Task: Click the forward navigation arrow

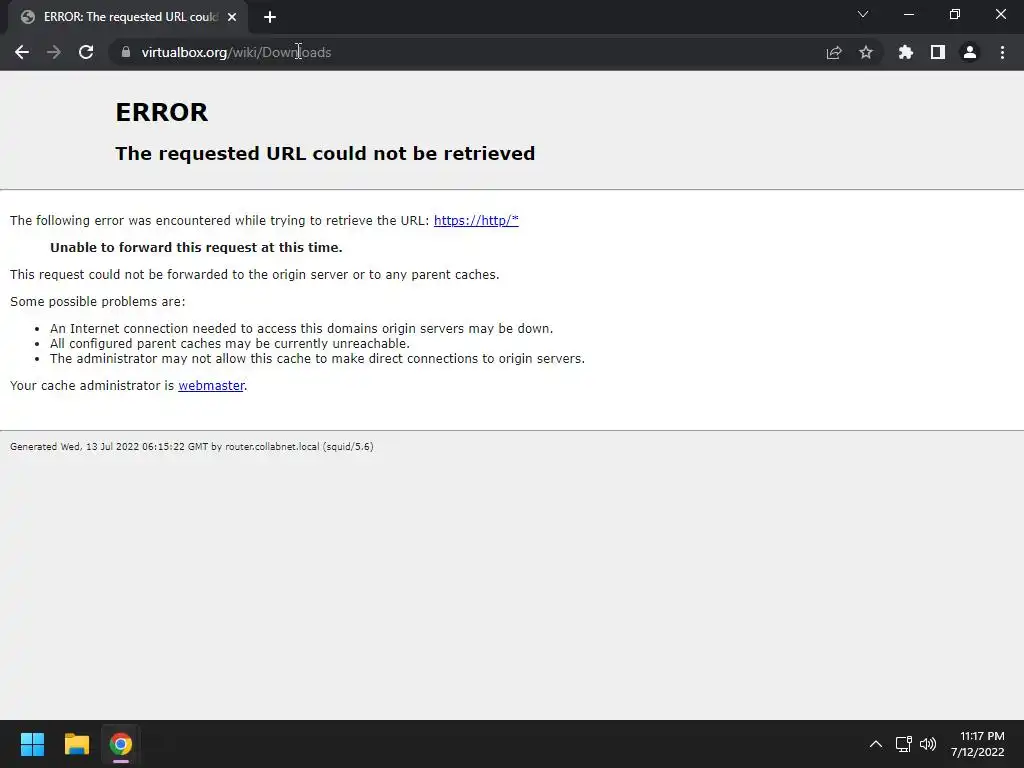Action: coord(54,52)
